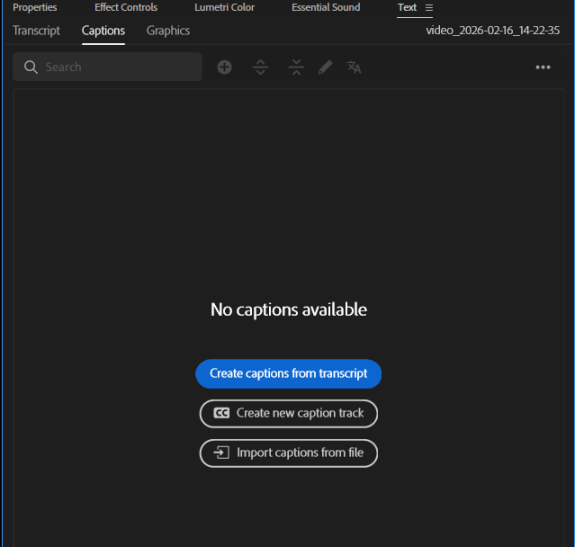Show the Lumetri Color panel
This screenshot has height=547, width=575.
coord(224,7)
